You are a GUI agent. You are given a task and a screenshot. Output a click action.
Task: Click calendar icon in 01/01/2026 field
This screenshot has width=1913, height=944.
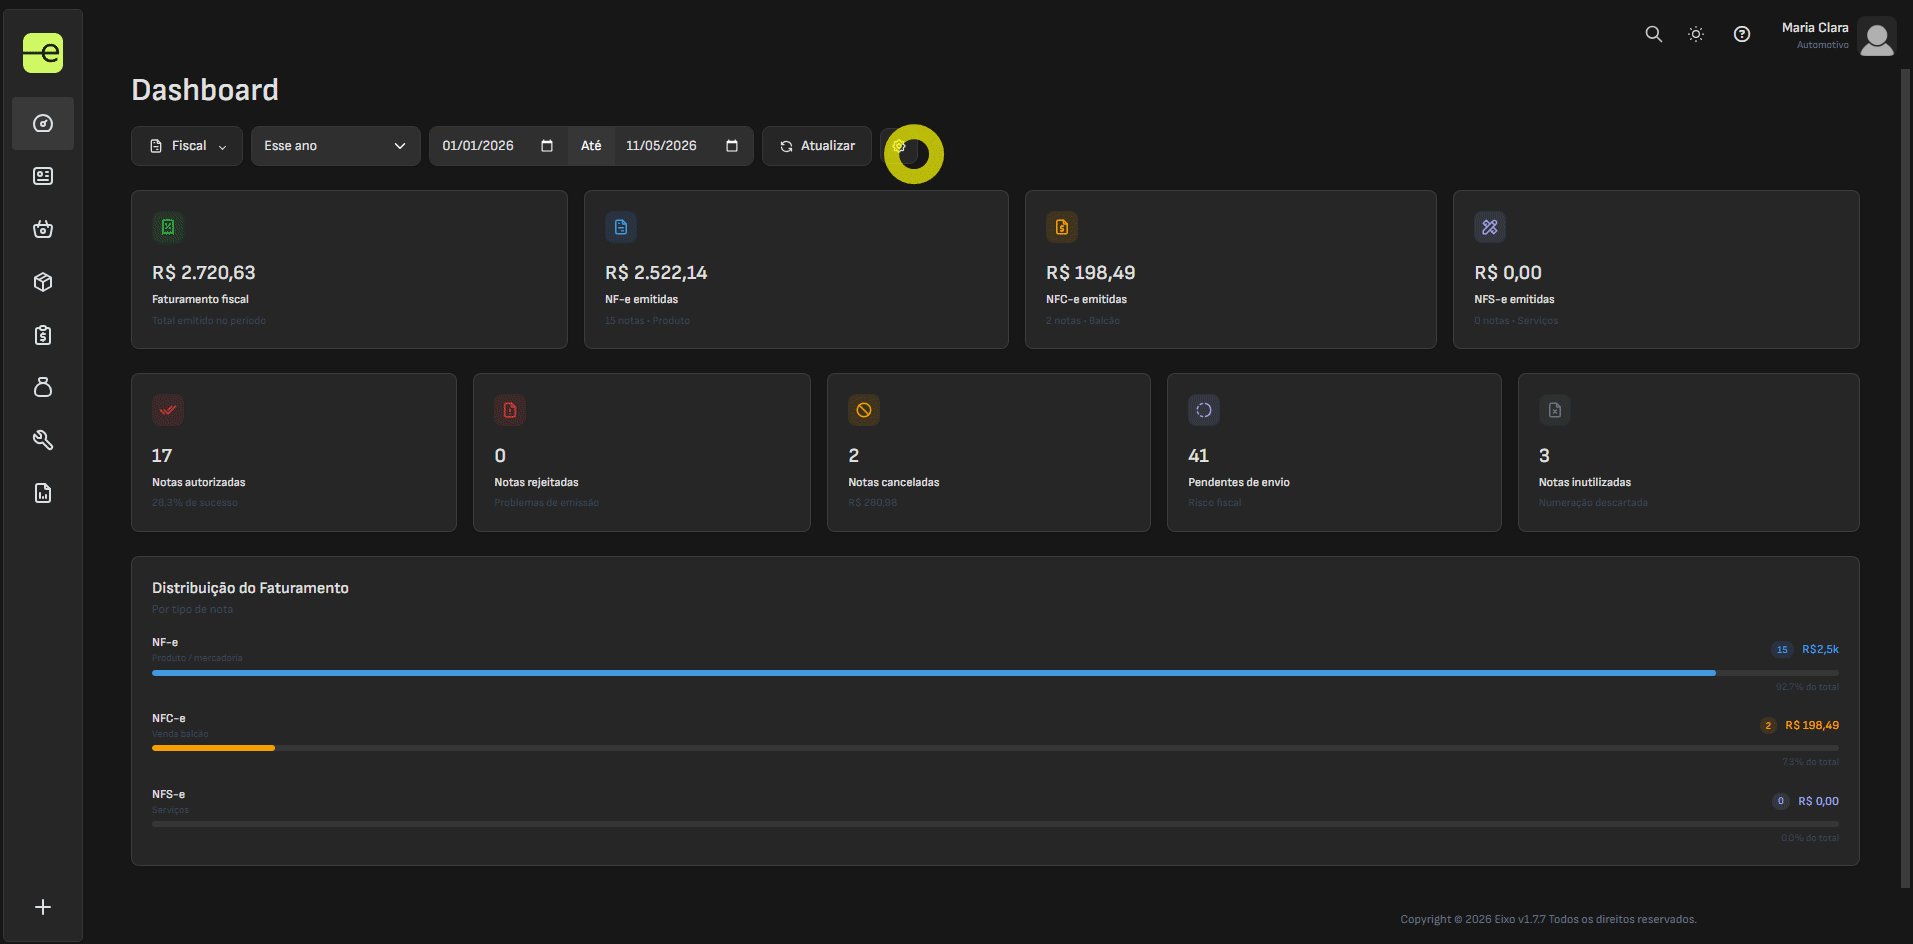click(x=547, y=146)
